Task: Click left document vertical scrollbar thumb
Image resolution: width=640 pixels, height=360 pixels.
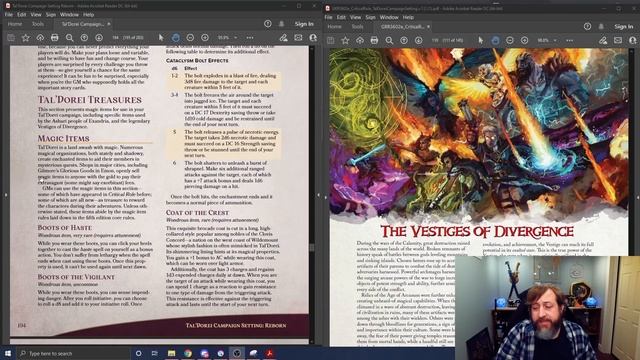Action: coord(312,247)
